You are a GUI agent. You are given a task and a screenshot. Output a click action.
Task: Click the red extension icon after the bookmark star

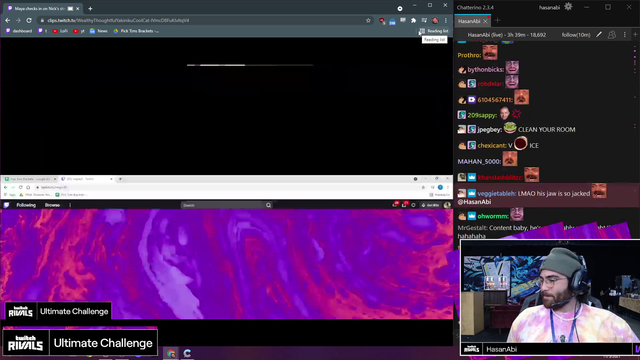(x=382, y=20)
